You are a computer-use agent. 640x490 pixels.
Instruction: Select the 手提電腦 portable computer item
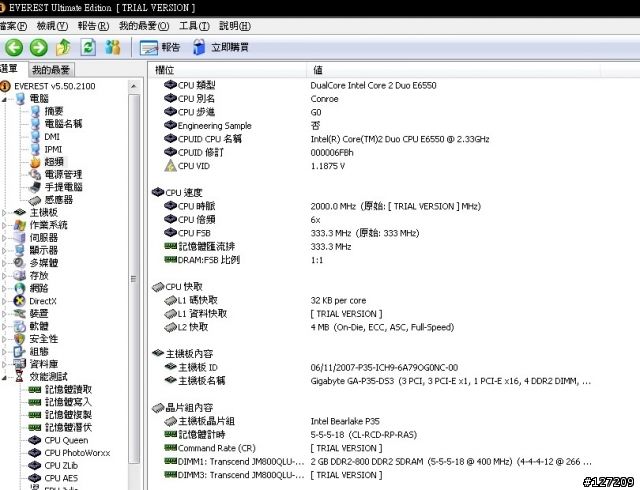[63, 187]
